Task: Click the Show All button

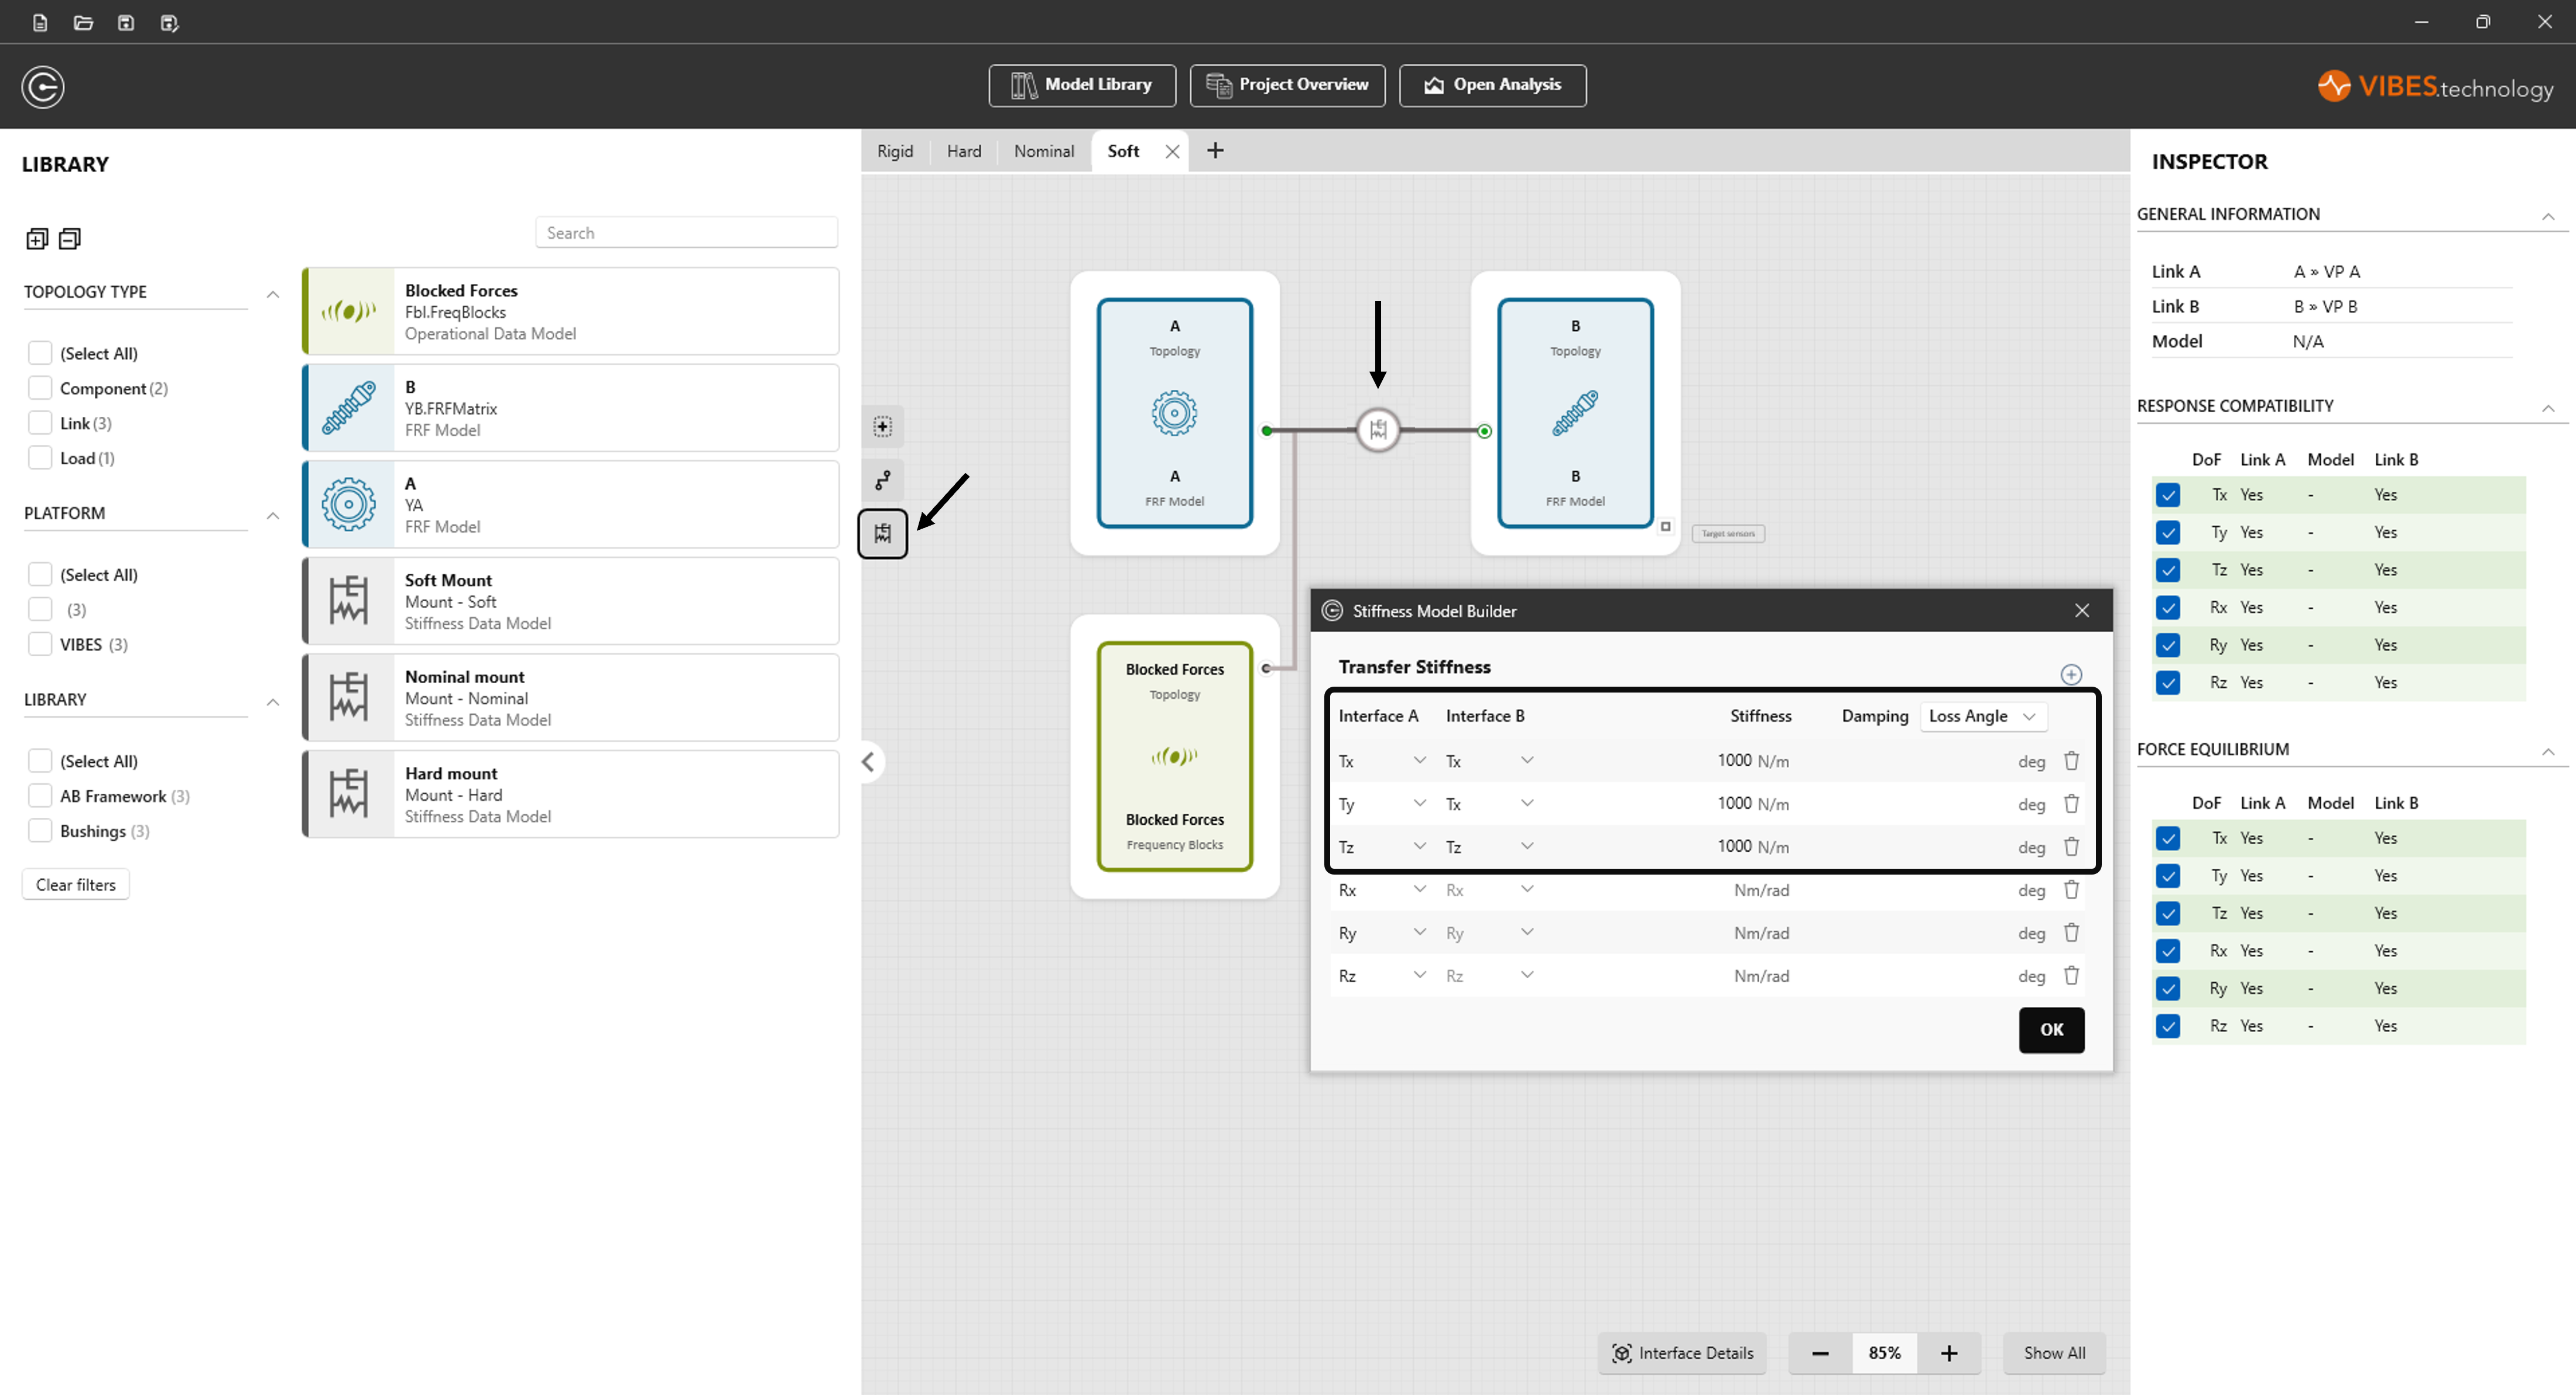Action: point(2054,1353)
